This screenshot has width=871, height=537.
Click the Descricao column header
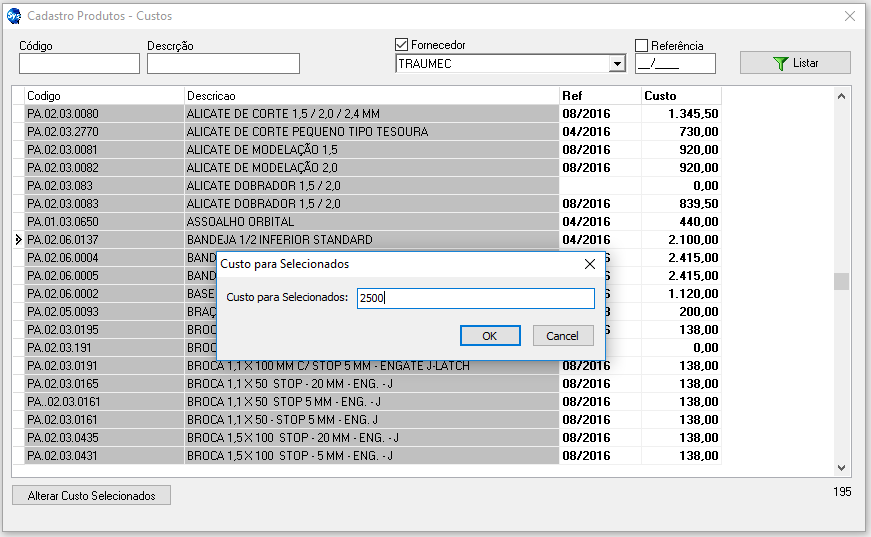pos(371,95)
